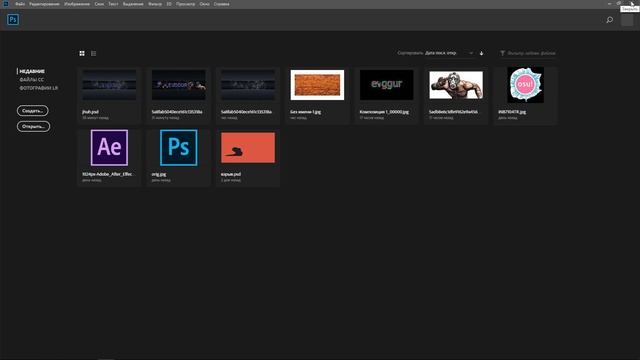This screenshot has width=640, height=360.
Task: Click the Photoshop Ps home logo
Action: [13, 20]
